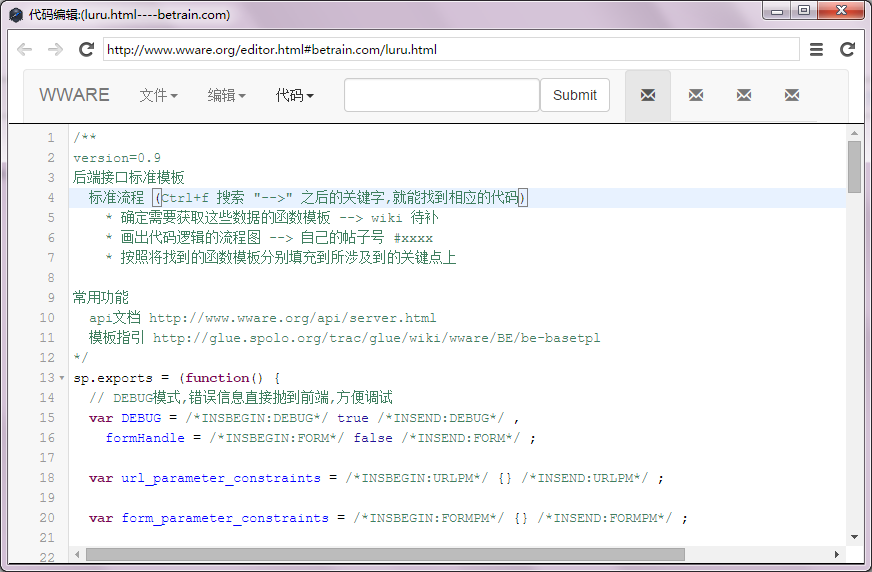Click the "false" value on line 16
The width and height of the screenshot is (872, 572).
pyautogui.click(x=373, y=438)
